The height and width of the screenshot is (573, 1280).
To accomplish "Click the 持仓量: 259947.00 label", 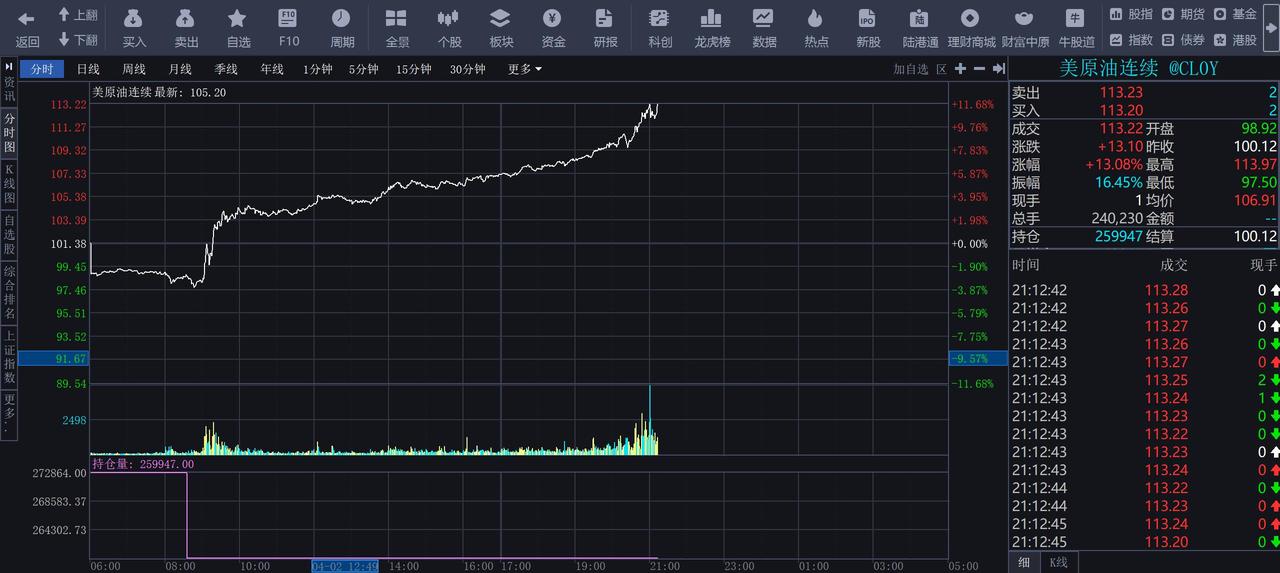I will 143,464.
